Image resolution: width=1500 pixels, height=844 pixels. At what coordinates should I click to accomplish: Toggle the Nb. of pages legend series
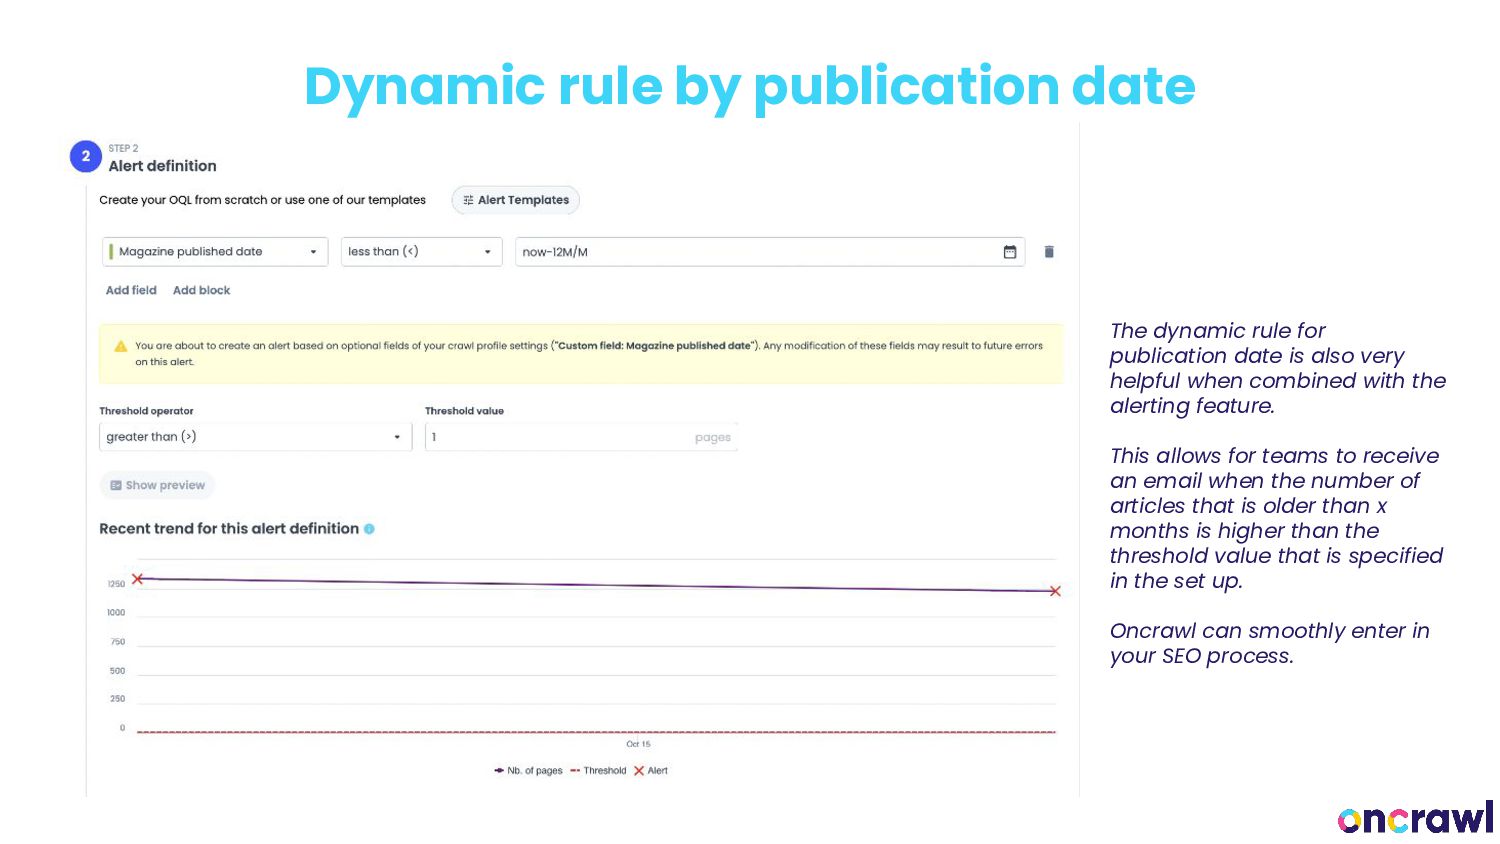[529, 771]
